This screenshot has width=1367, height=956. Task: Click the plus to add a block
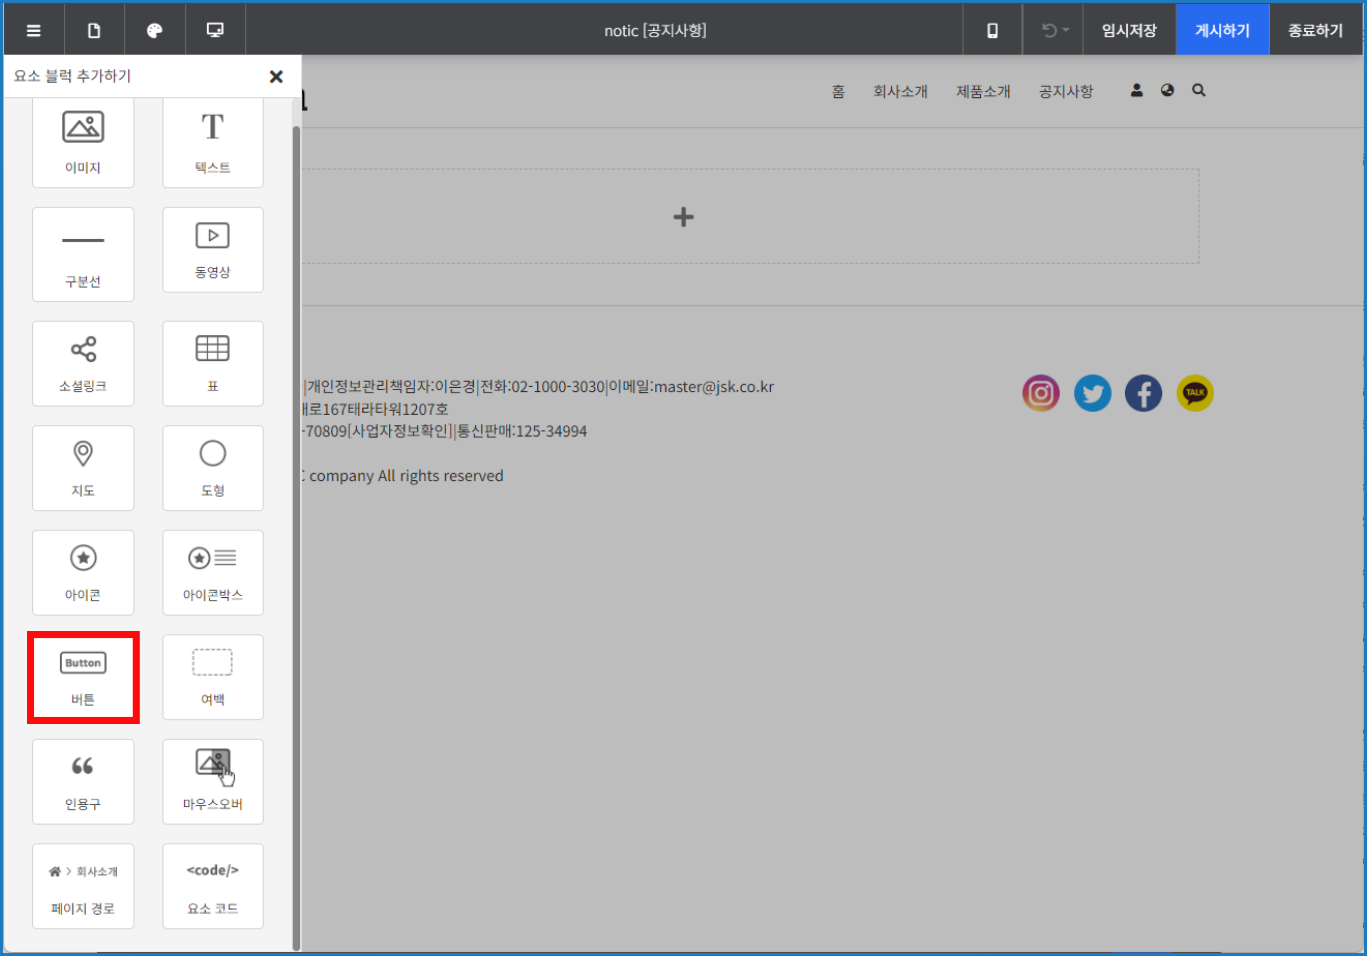click(x=683, y=217)
